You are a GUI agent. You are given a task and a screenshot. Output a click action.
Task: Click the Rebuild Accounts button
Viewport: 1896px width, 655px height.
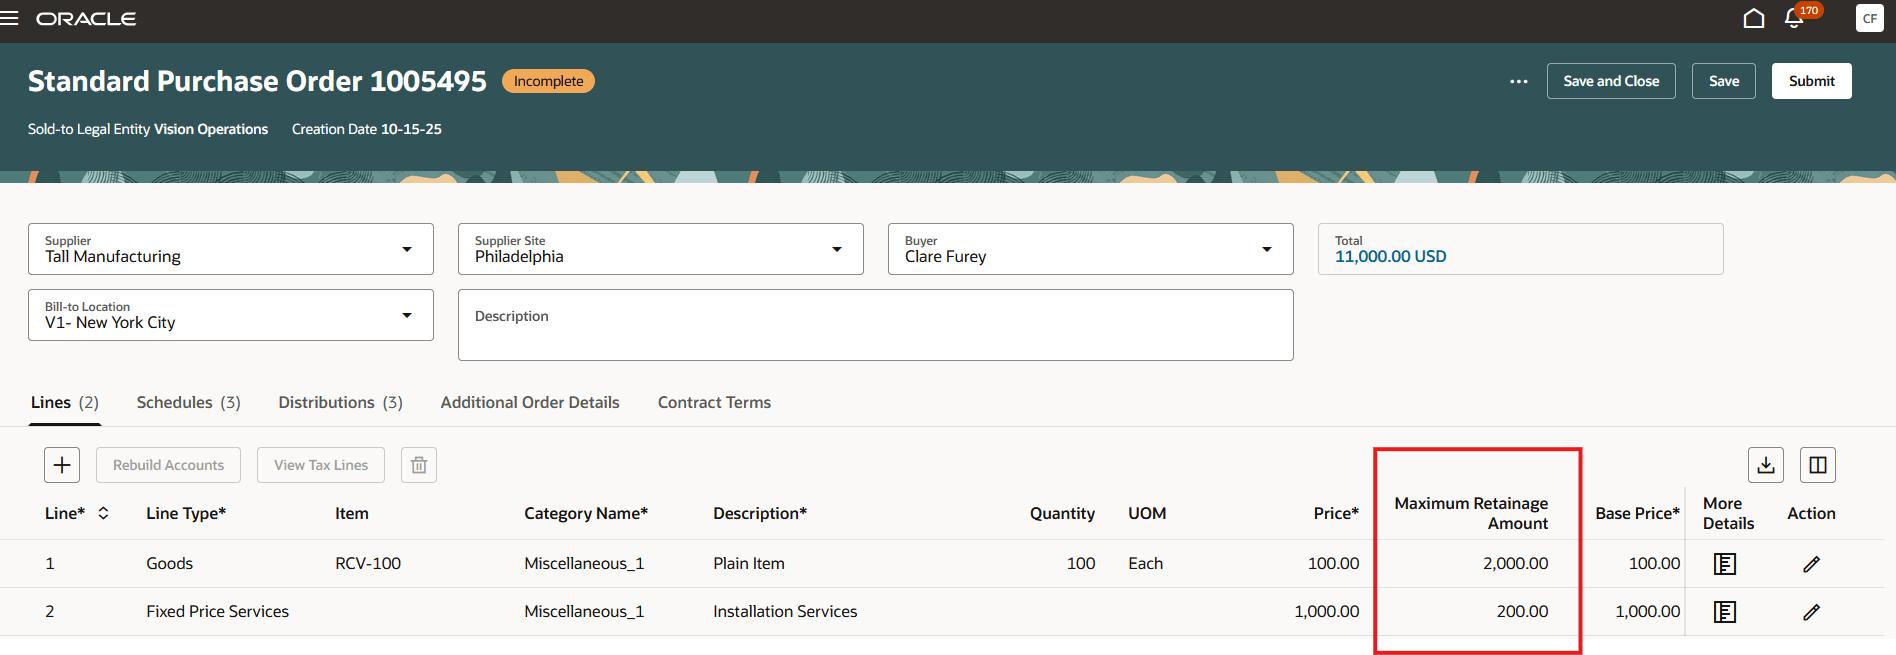pos(168,465)
